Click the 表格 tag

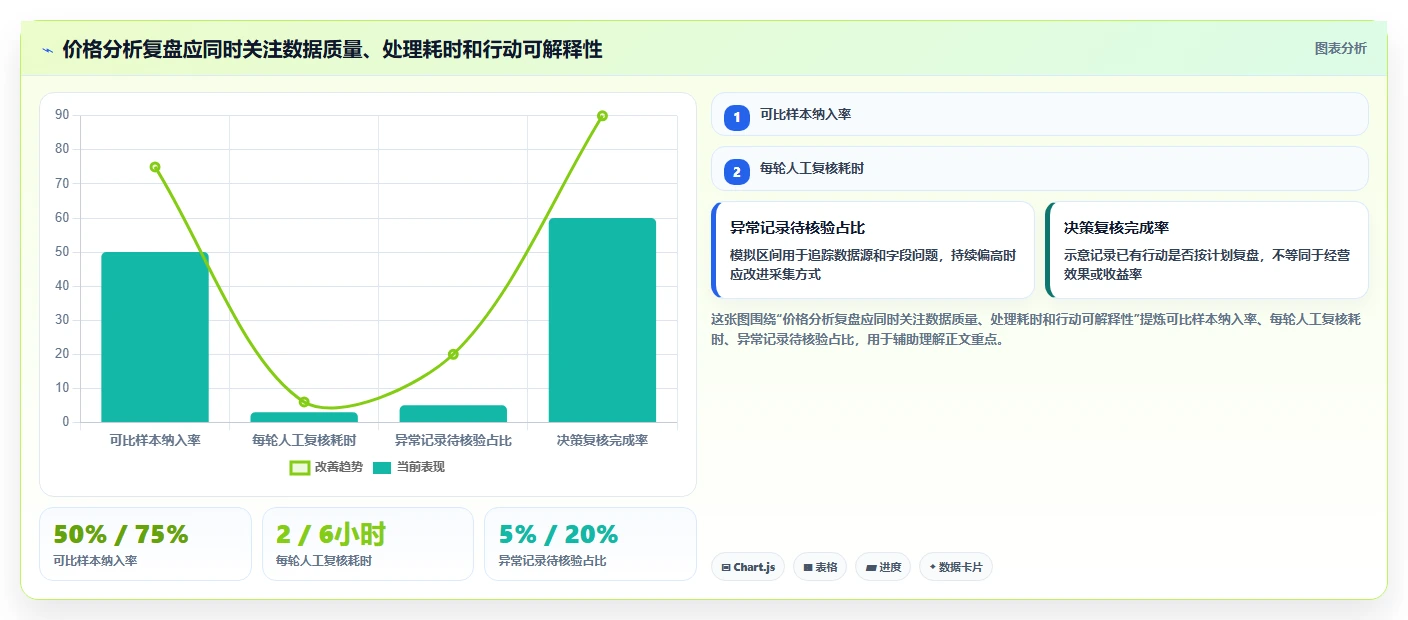point(820,567)
